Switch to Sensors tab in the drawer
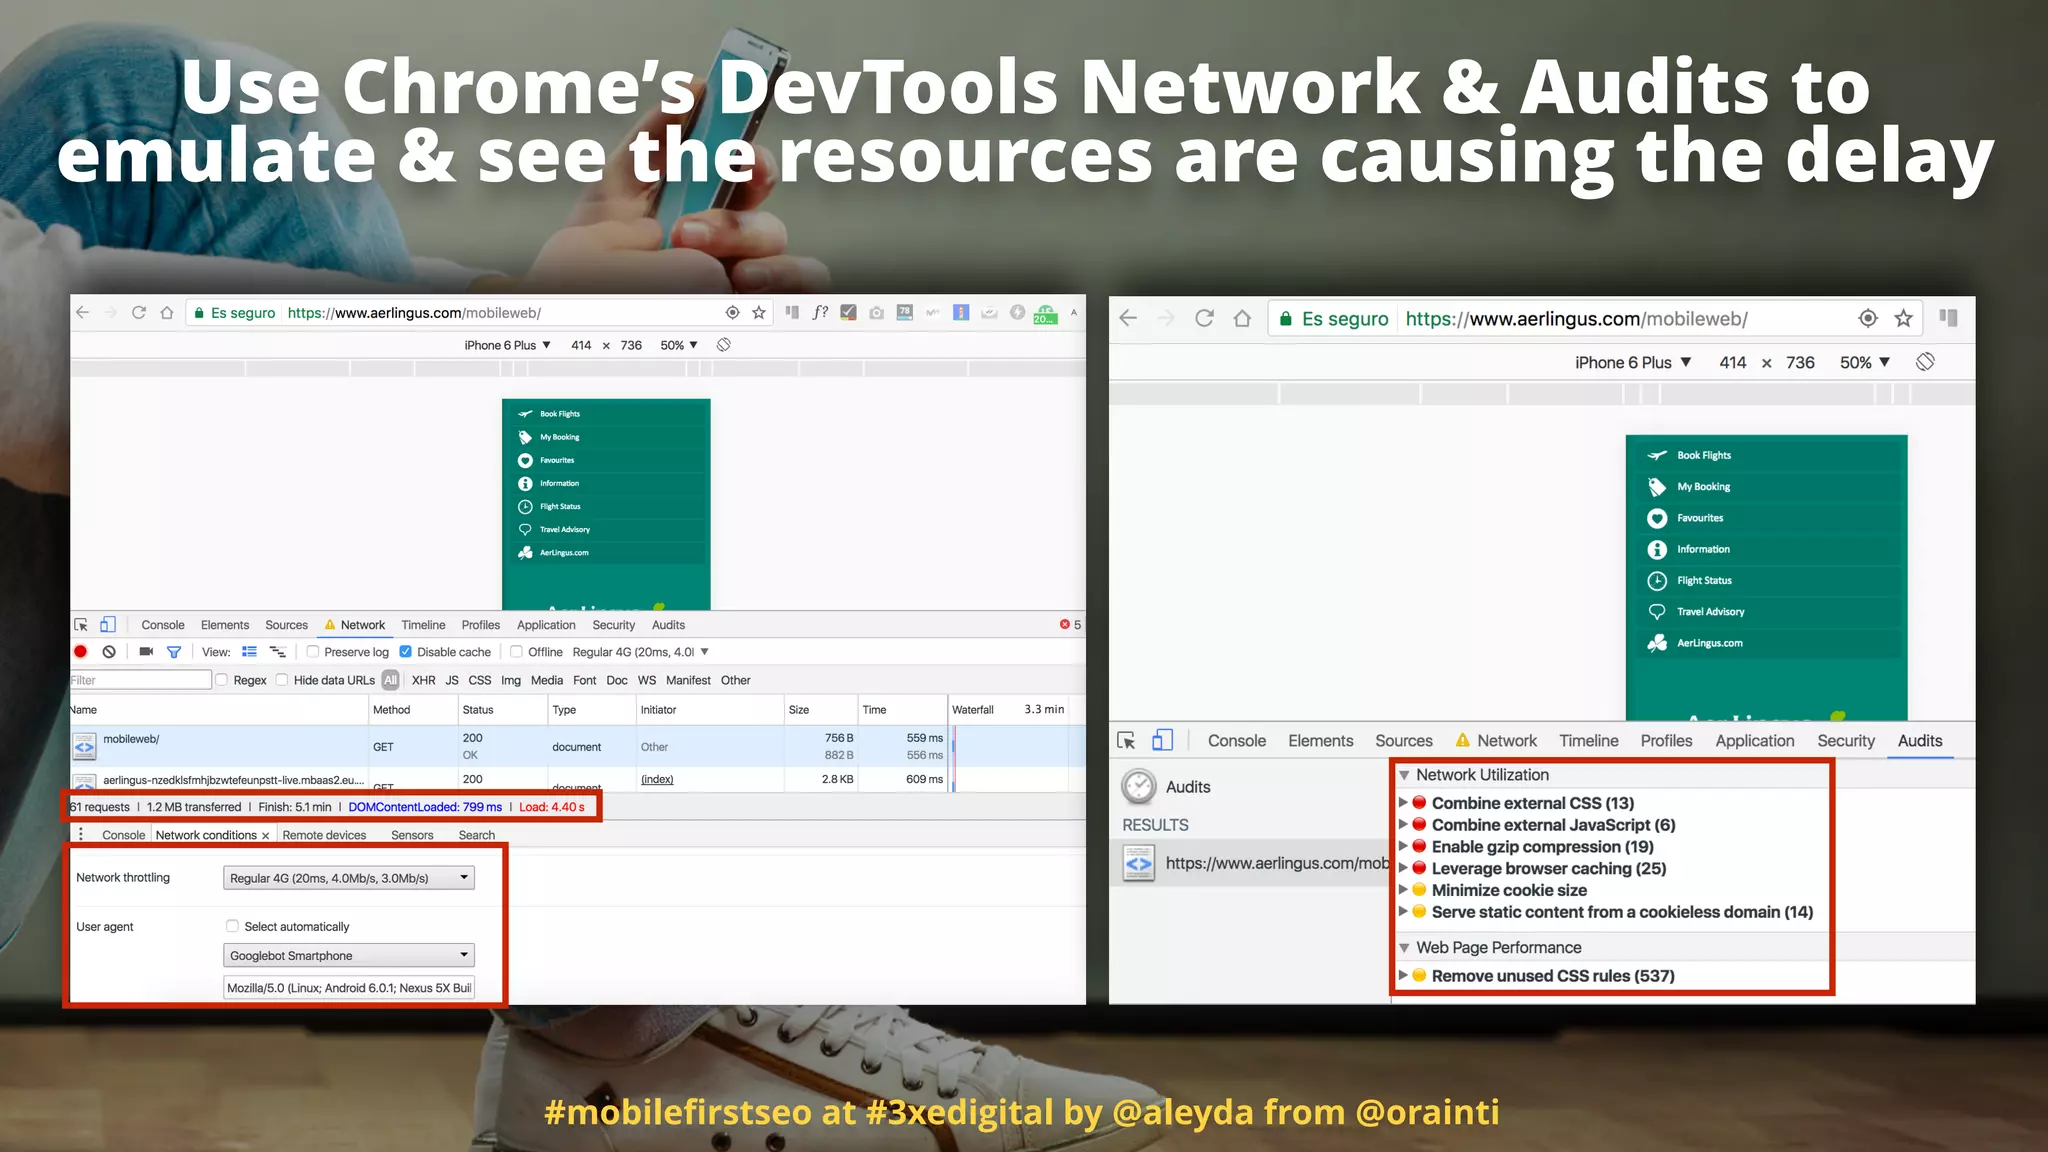This screenshot has width=2048, height=1152. (x=412, y=835)
